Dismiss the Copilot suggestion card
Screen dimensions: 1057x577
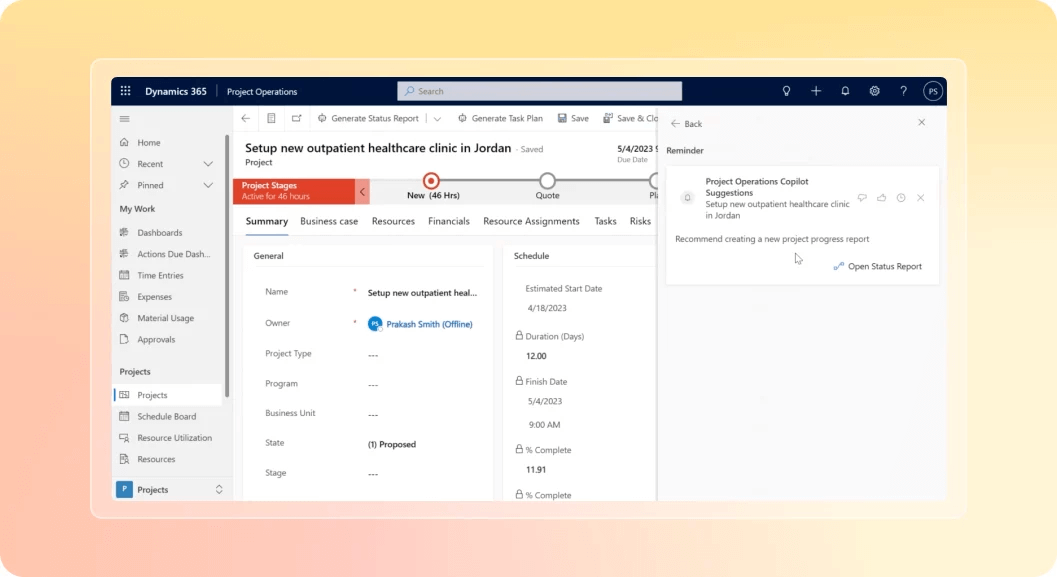[x=920, y=198]
